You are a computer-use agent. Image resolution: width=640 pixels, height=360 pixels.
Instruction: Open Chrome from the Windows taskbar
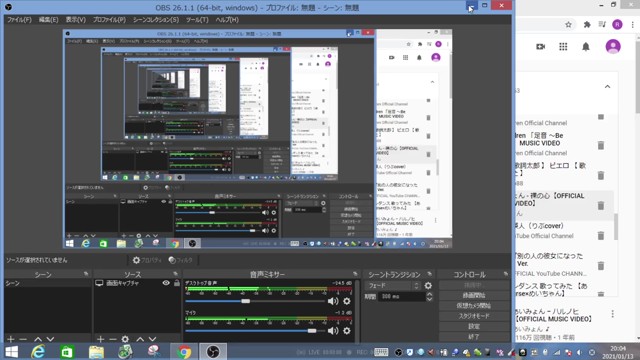(184, 351)
